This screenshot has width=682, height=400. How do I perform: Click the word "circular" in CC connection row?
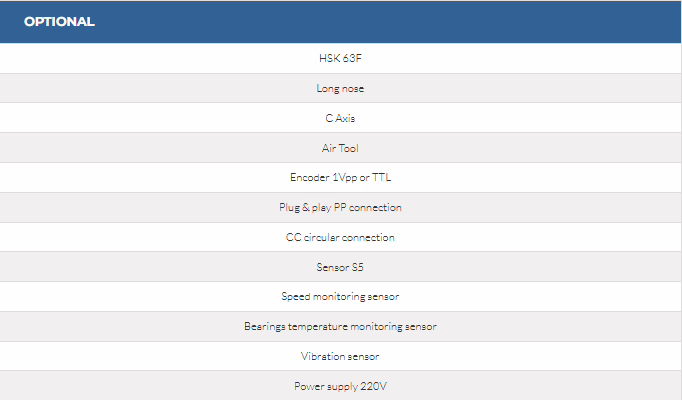323,237
